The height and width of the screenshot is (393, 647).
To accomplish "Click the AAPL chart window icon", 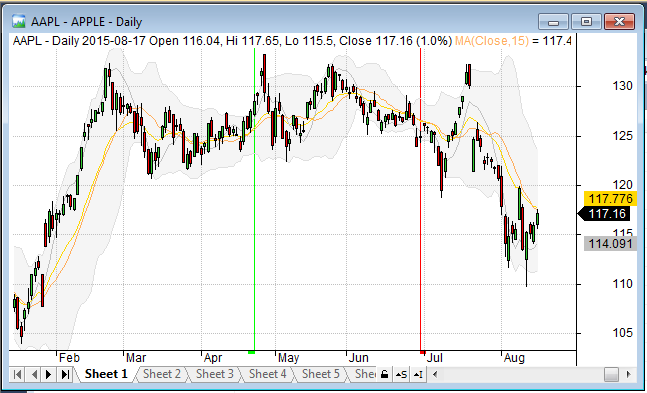I will [19, 21].
